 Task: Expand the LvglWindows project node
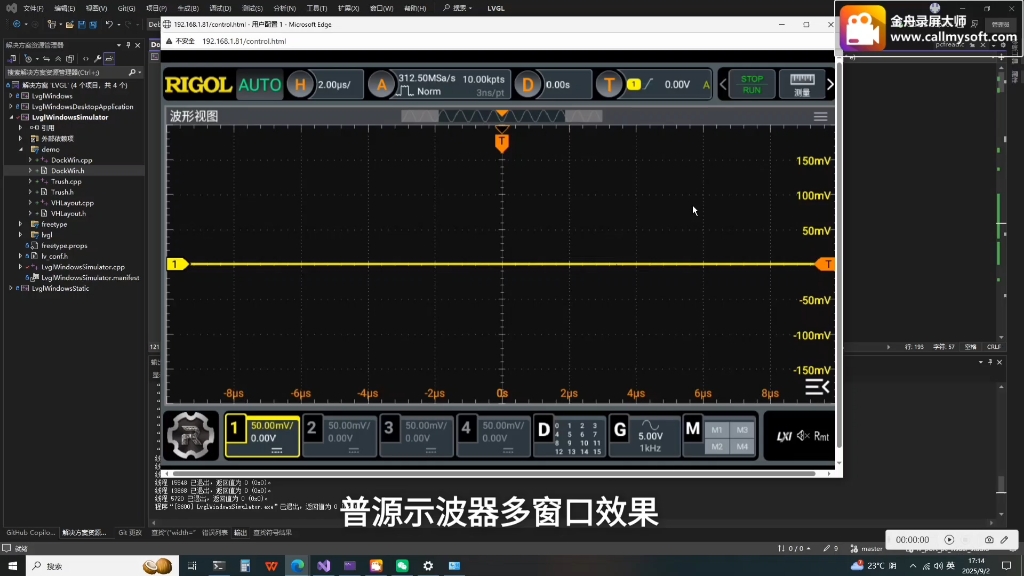tap(11, 96)
